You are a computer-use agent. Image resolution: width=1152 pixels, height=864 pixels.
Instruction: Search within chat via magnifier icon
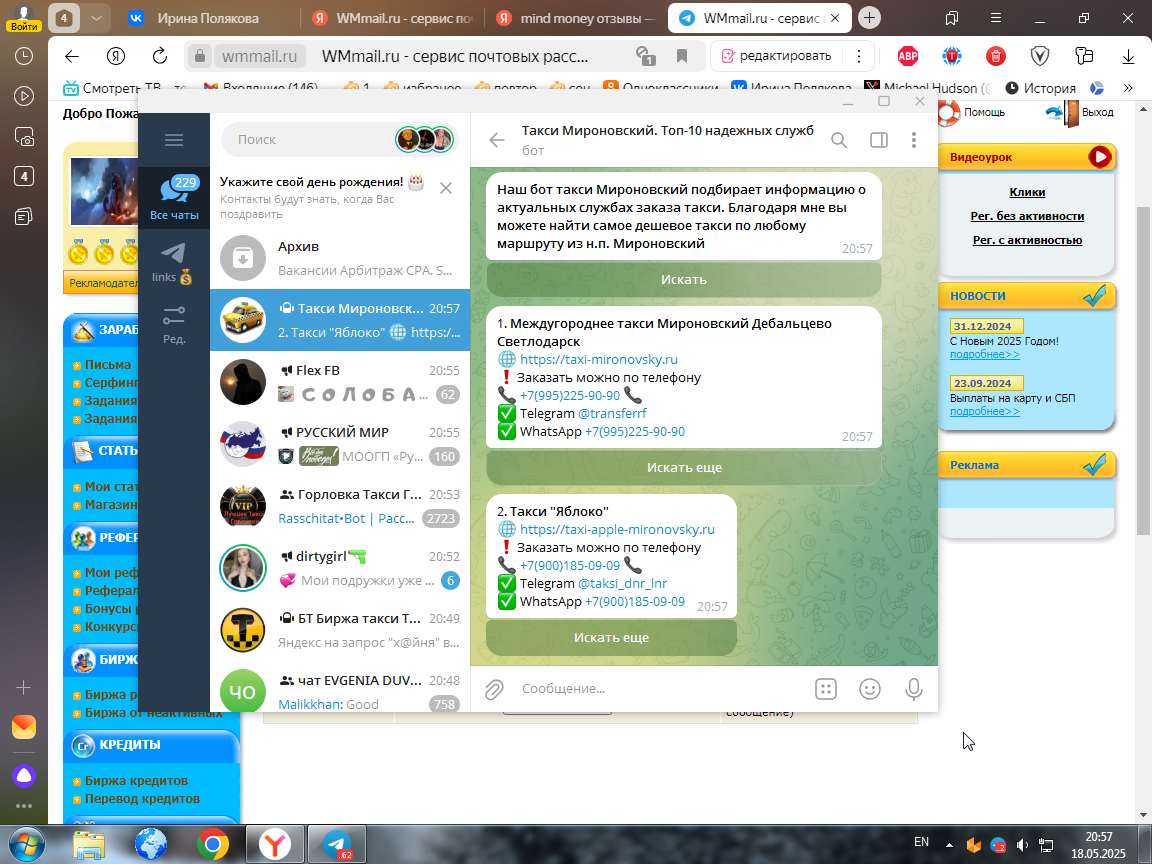click(839, 140)
